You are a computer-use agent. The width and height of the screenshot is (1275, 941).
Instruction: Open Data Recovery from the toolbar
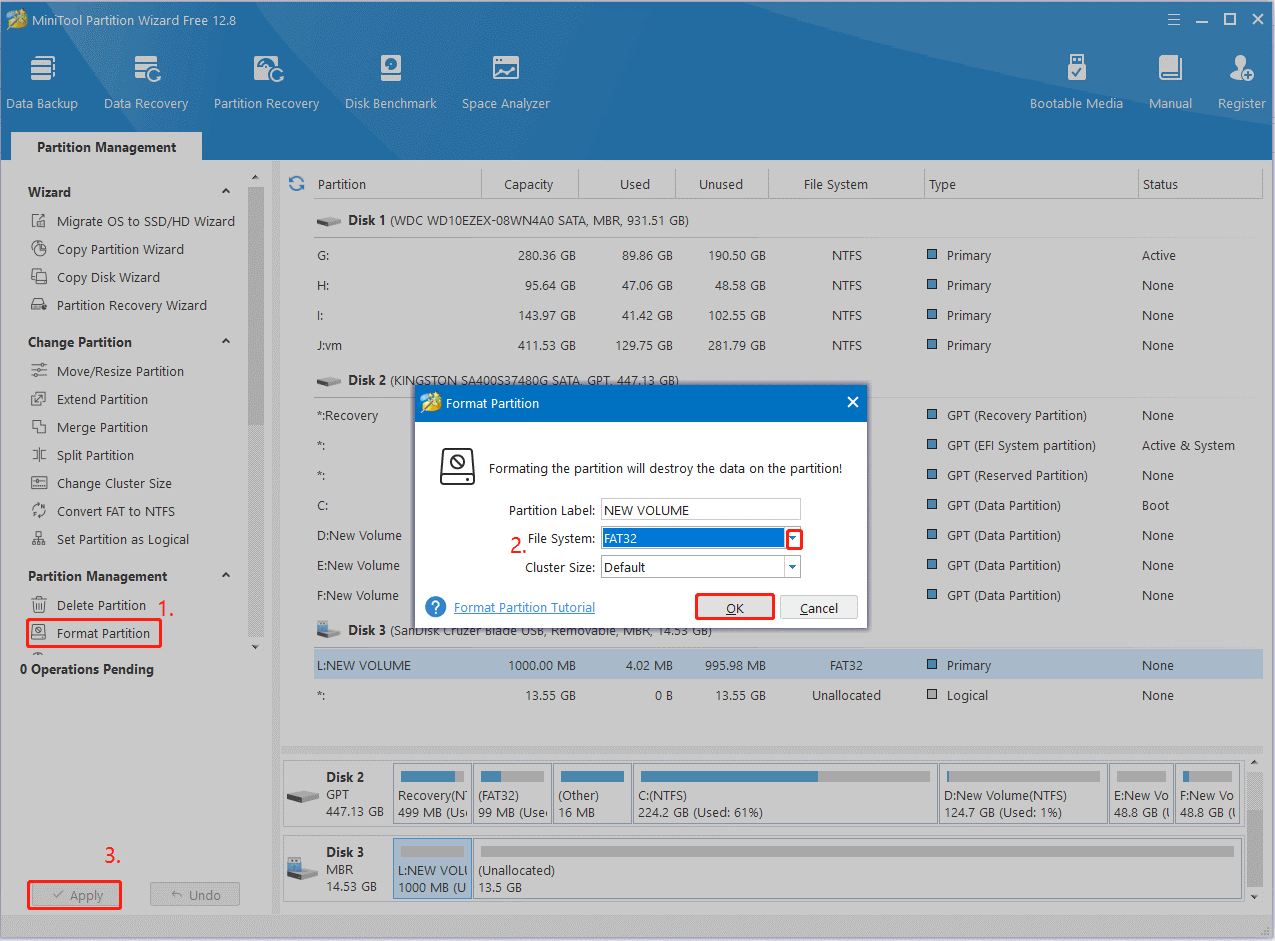[146, 82]
